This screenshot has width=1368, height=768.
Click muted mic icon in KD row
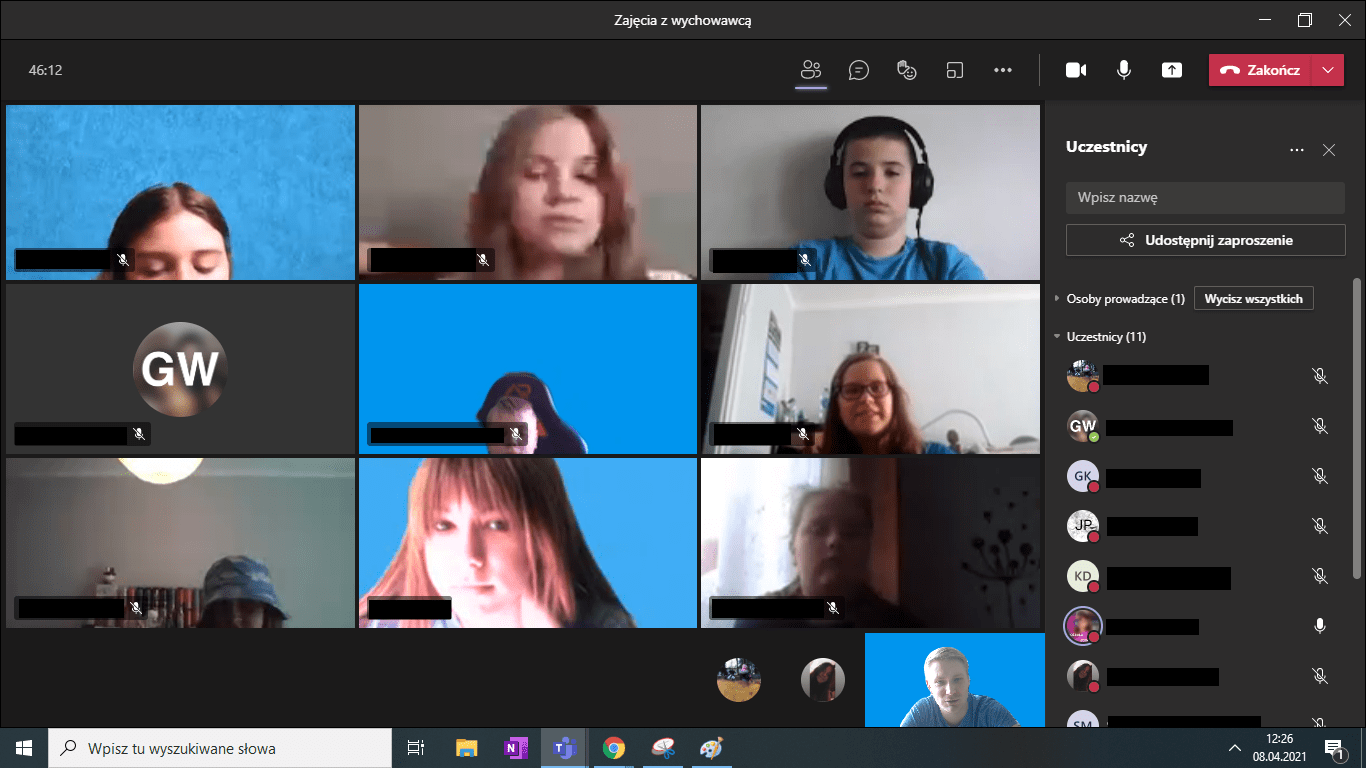click(1320, 576)
